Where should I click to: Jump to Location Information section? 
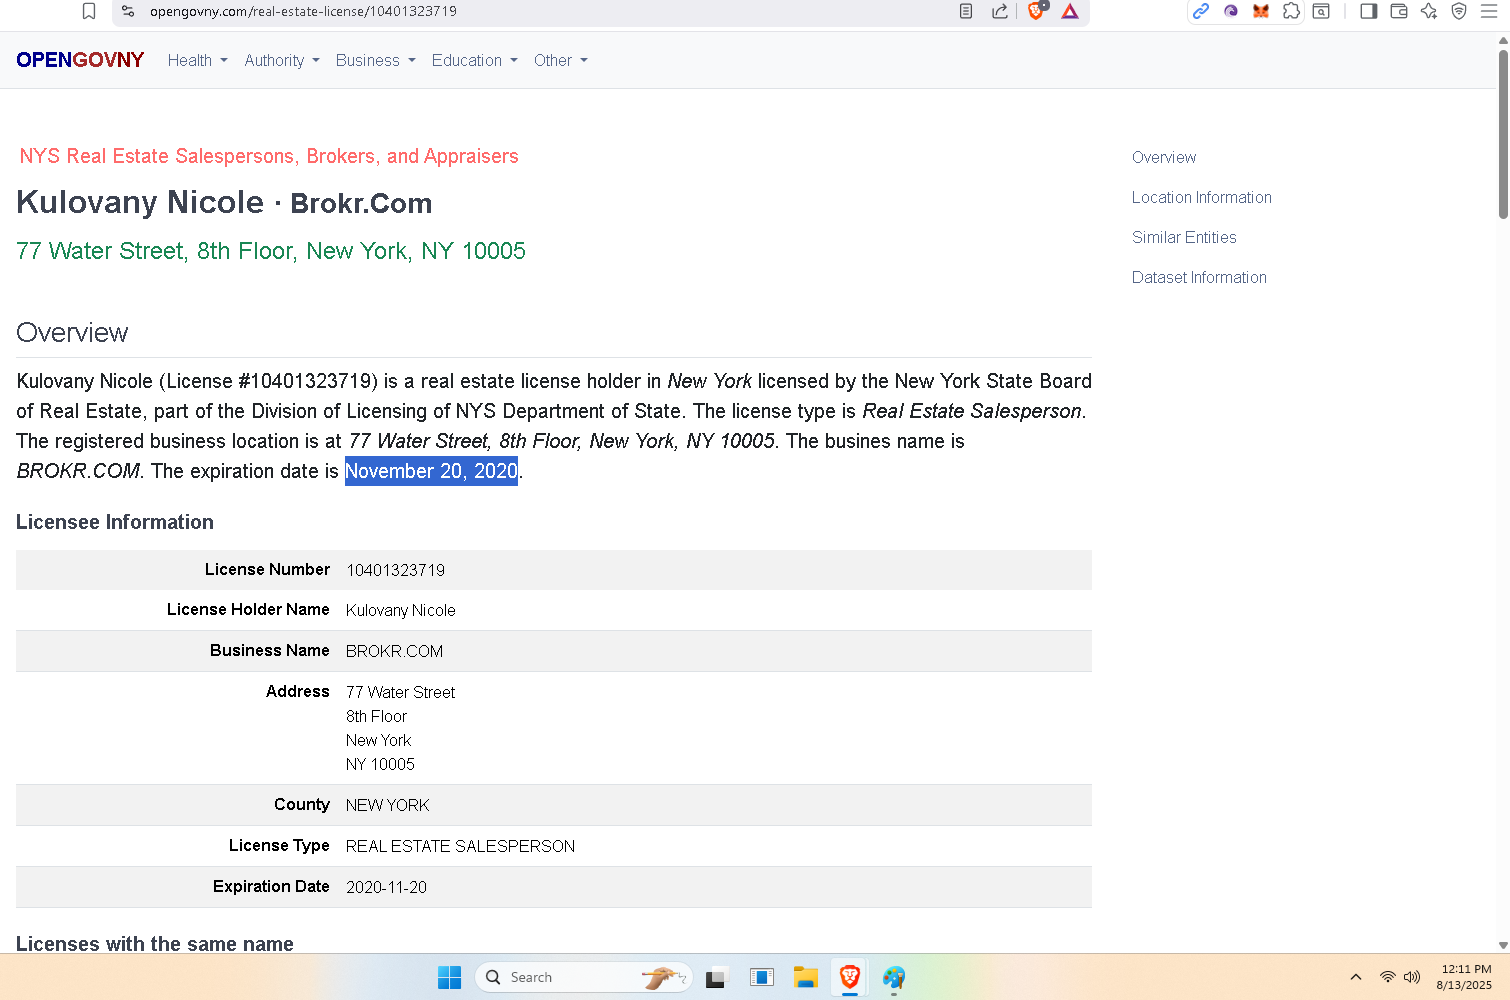pos(1202,197)
